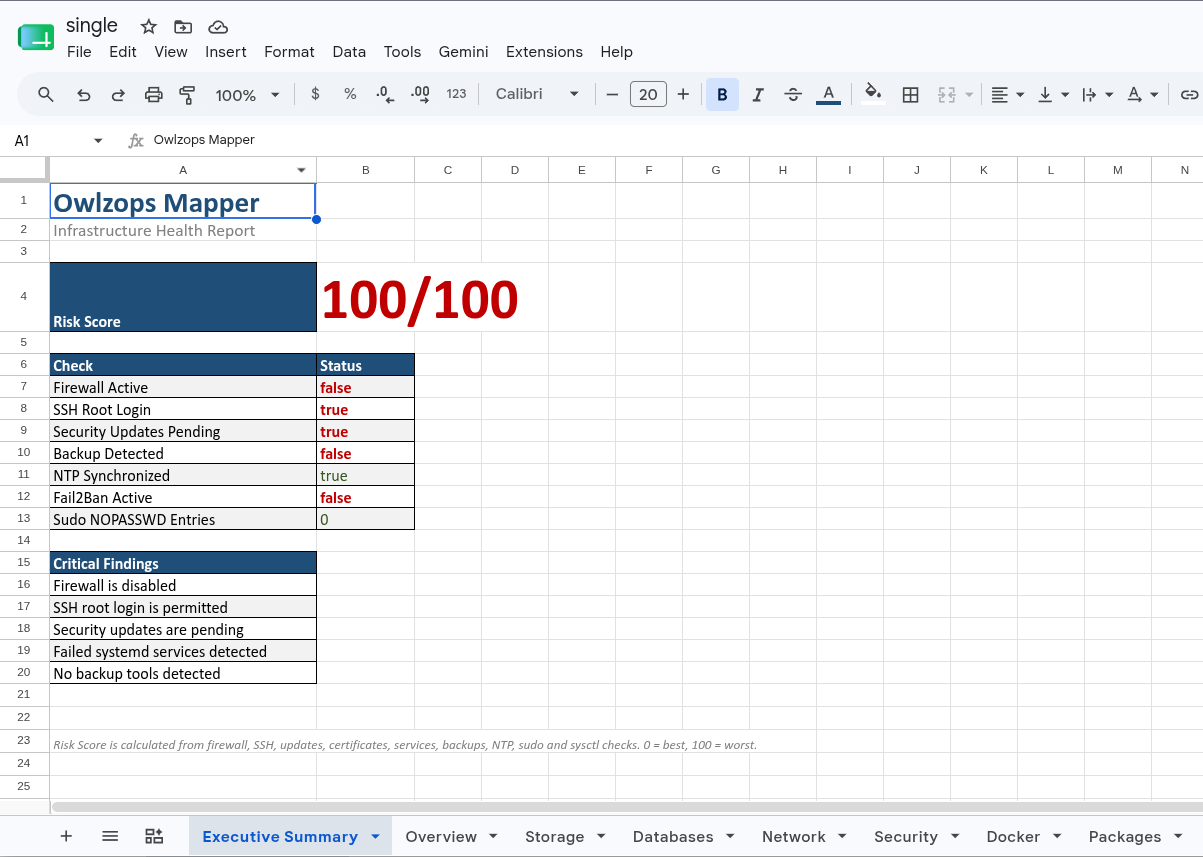Click the horizontal scrollbar
This screenshot has width=1203, height=857.
click(627, 806)
